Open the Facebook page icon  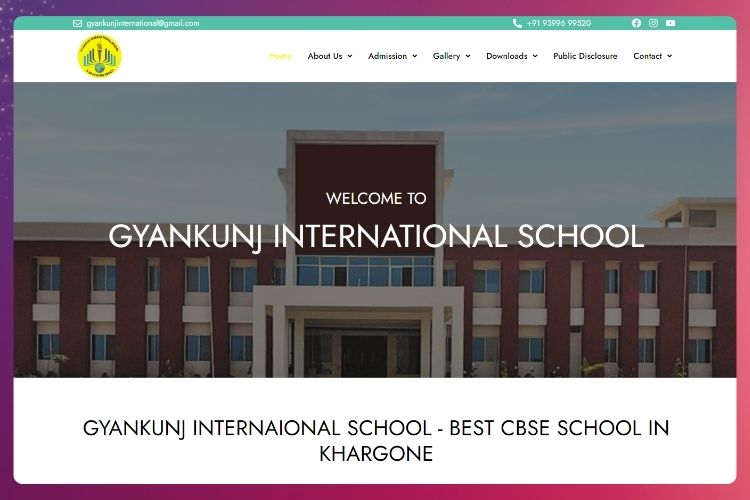pos(636,23)
